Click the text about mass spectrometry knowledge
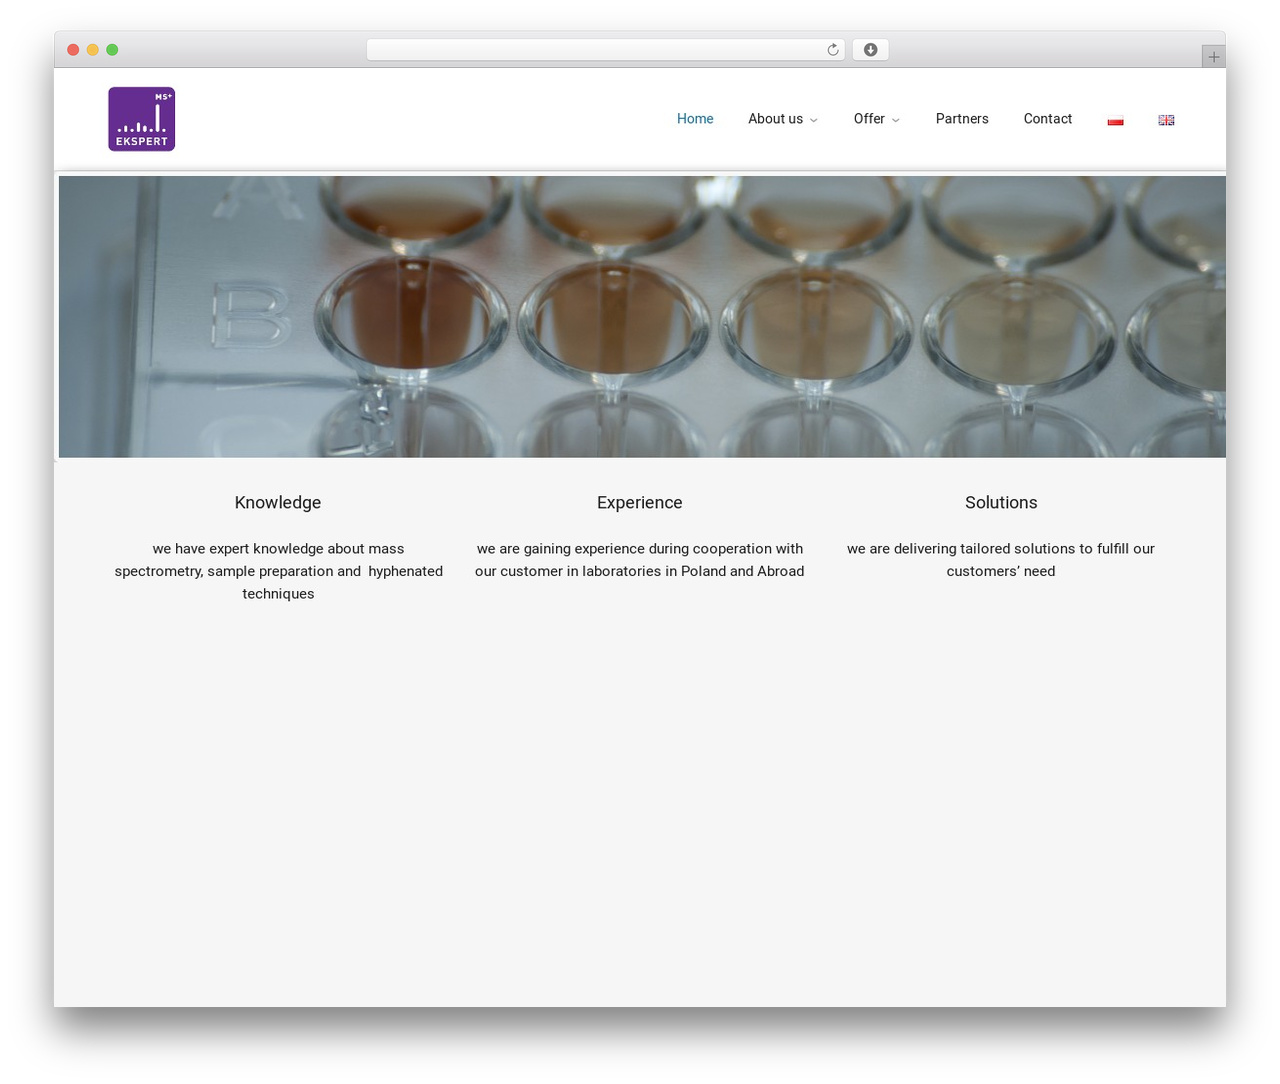Image resolution: width=1280 pixels, height=1084 pixels. click(278, 571)
